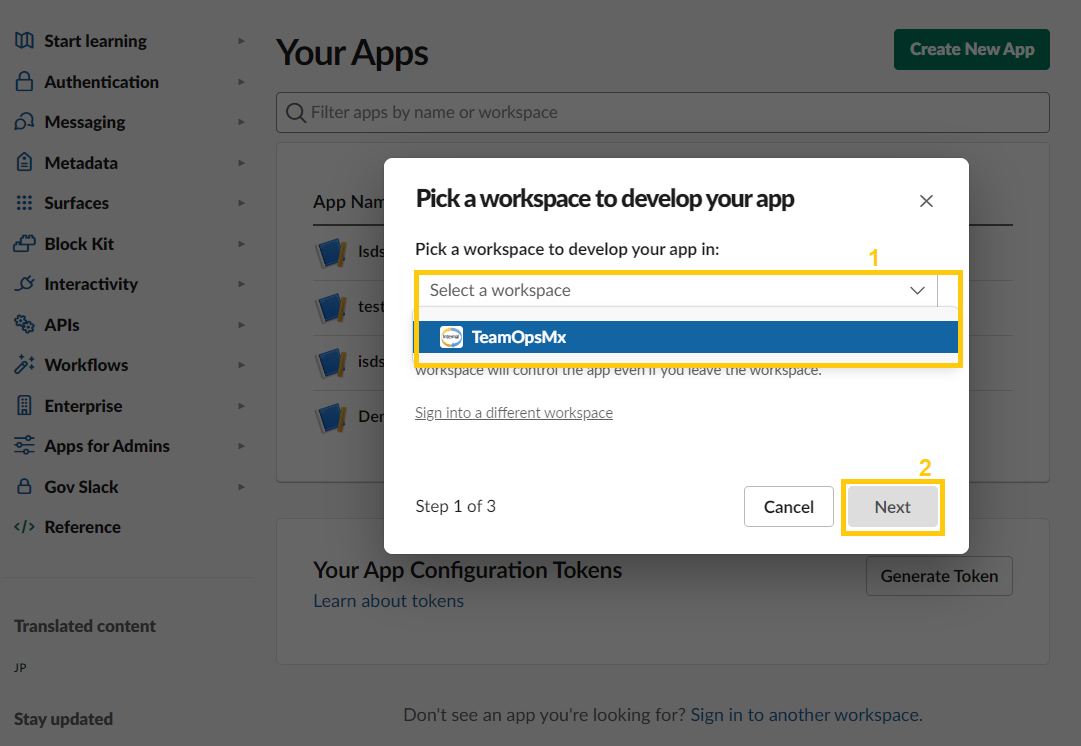Click the APIs gears icon
Screen dimensions: 1081x746
pos(25,325)
